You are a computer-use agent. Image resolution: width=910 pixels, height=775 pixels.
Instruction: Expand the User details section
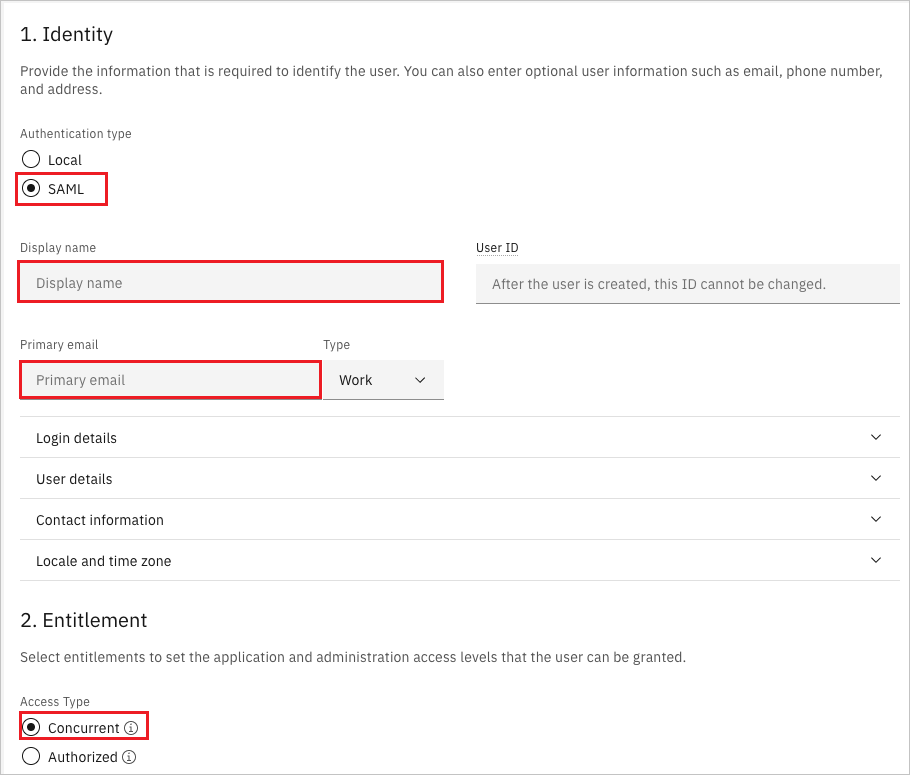click(x=460, y=478)
